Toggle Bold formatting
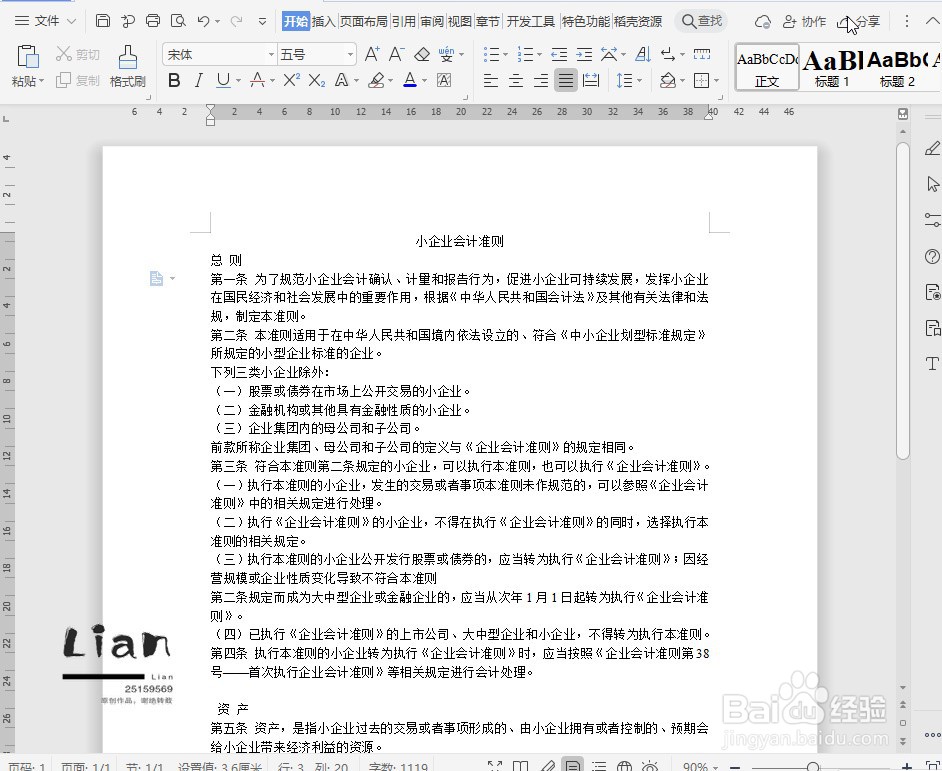This screenshot has height=771, width=942. point(174,80)
